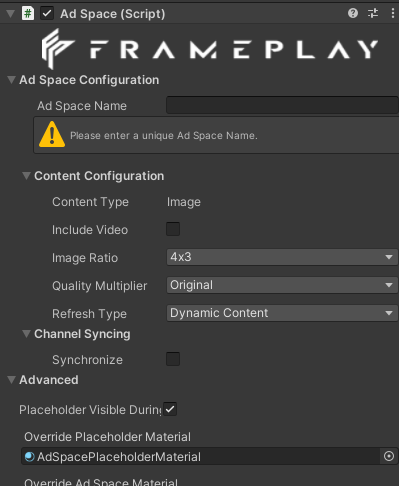Uncheck Placeholder Visible During checkbox
The image size is (399, 486).
tap(170, 409)
